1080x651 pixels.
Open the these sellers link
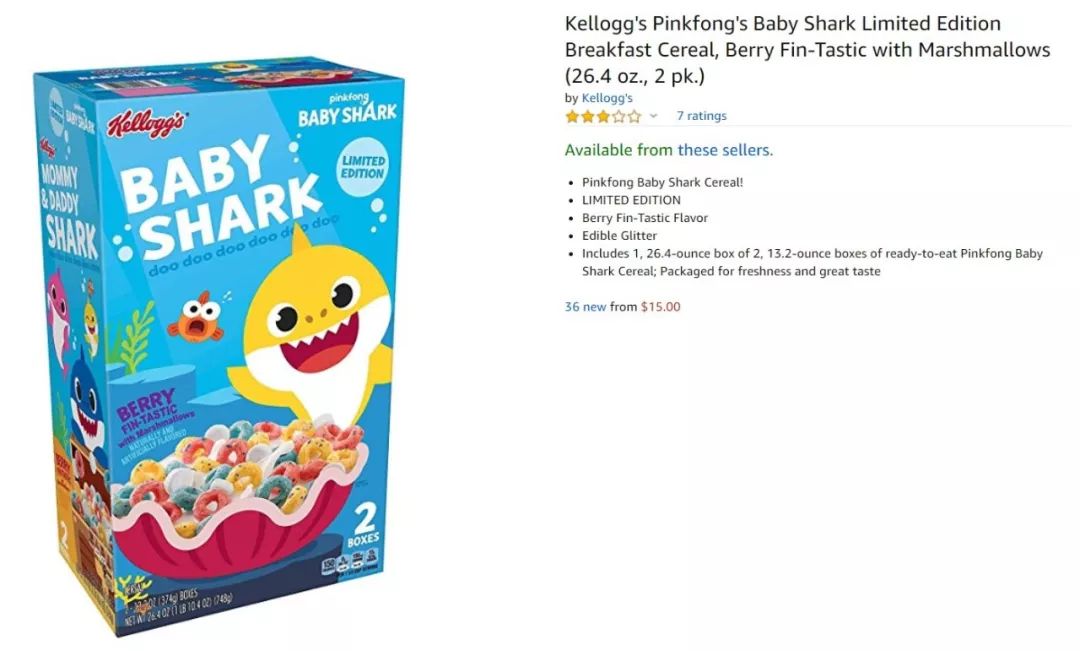pyautogui.click(x=725, y=150)
